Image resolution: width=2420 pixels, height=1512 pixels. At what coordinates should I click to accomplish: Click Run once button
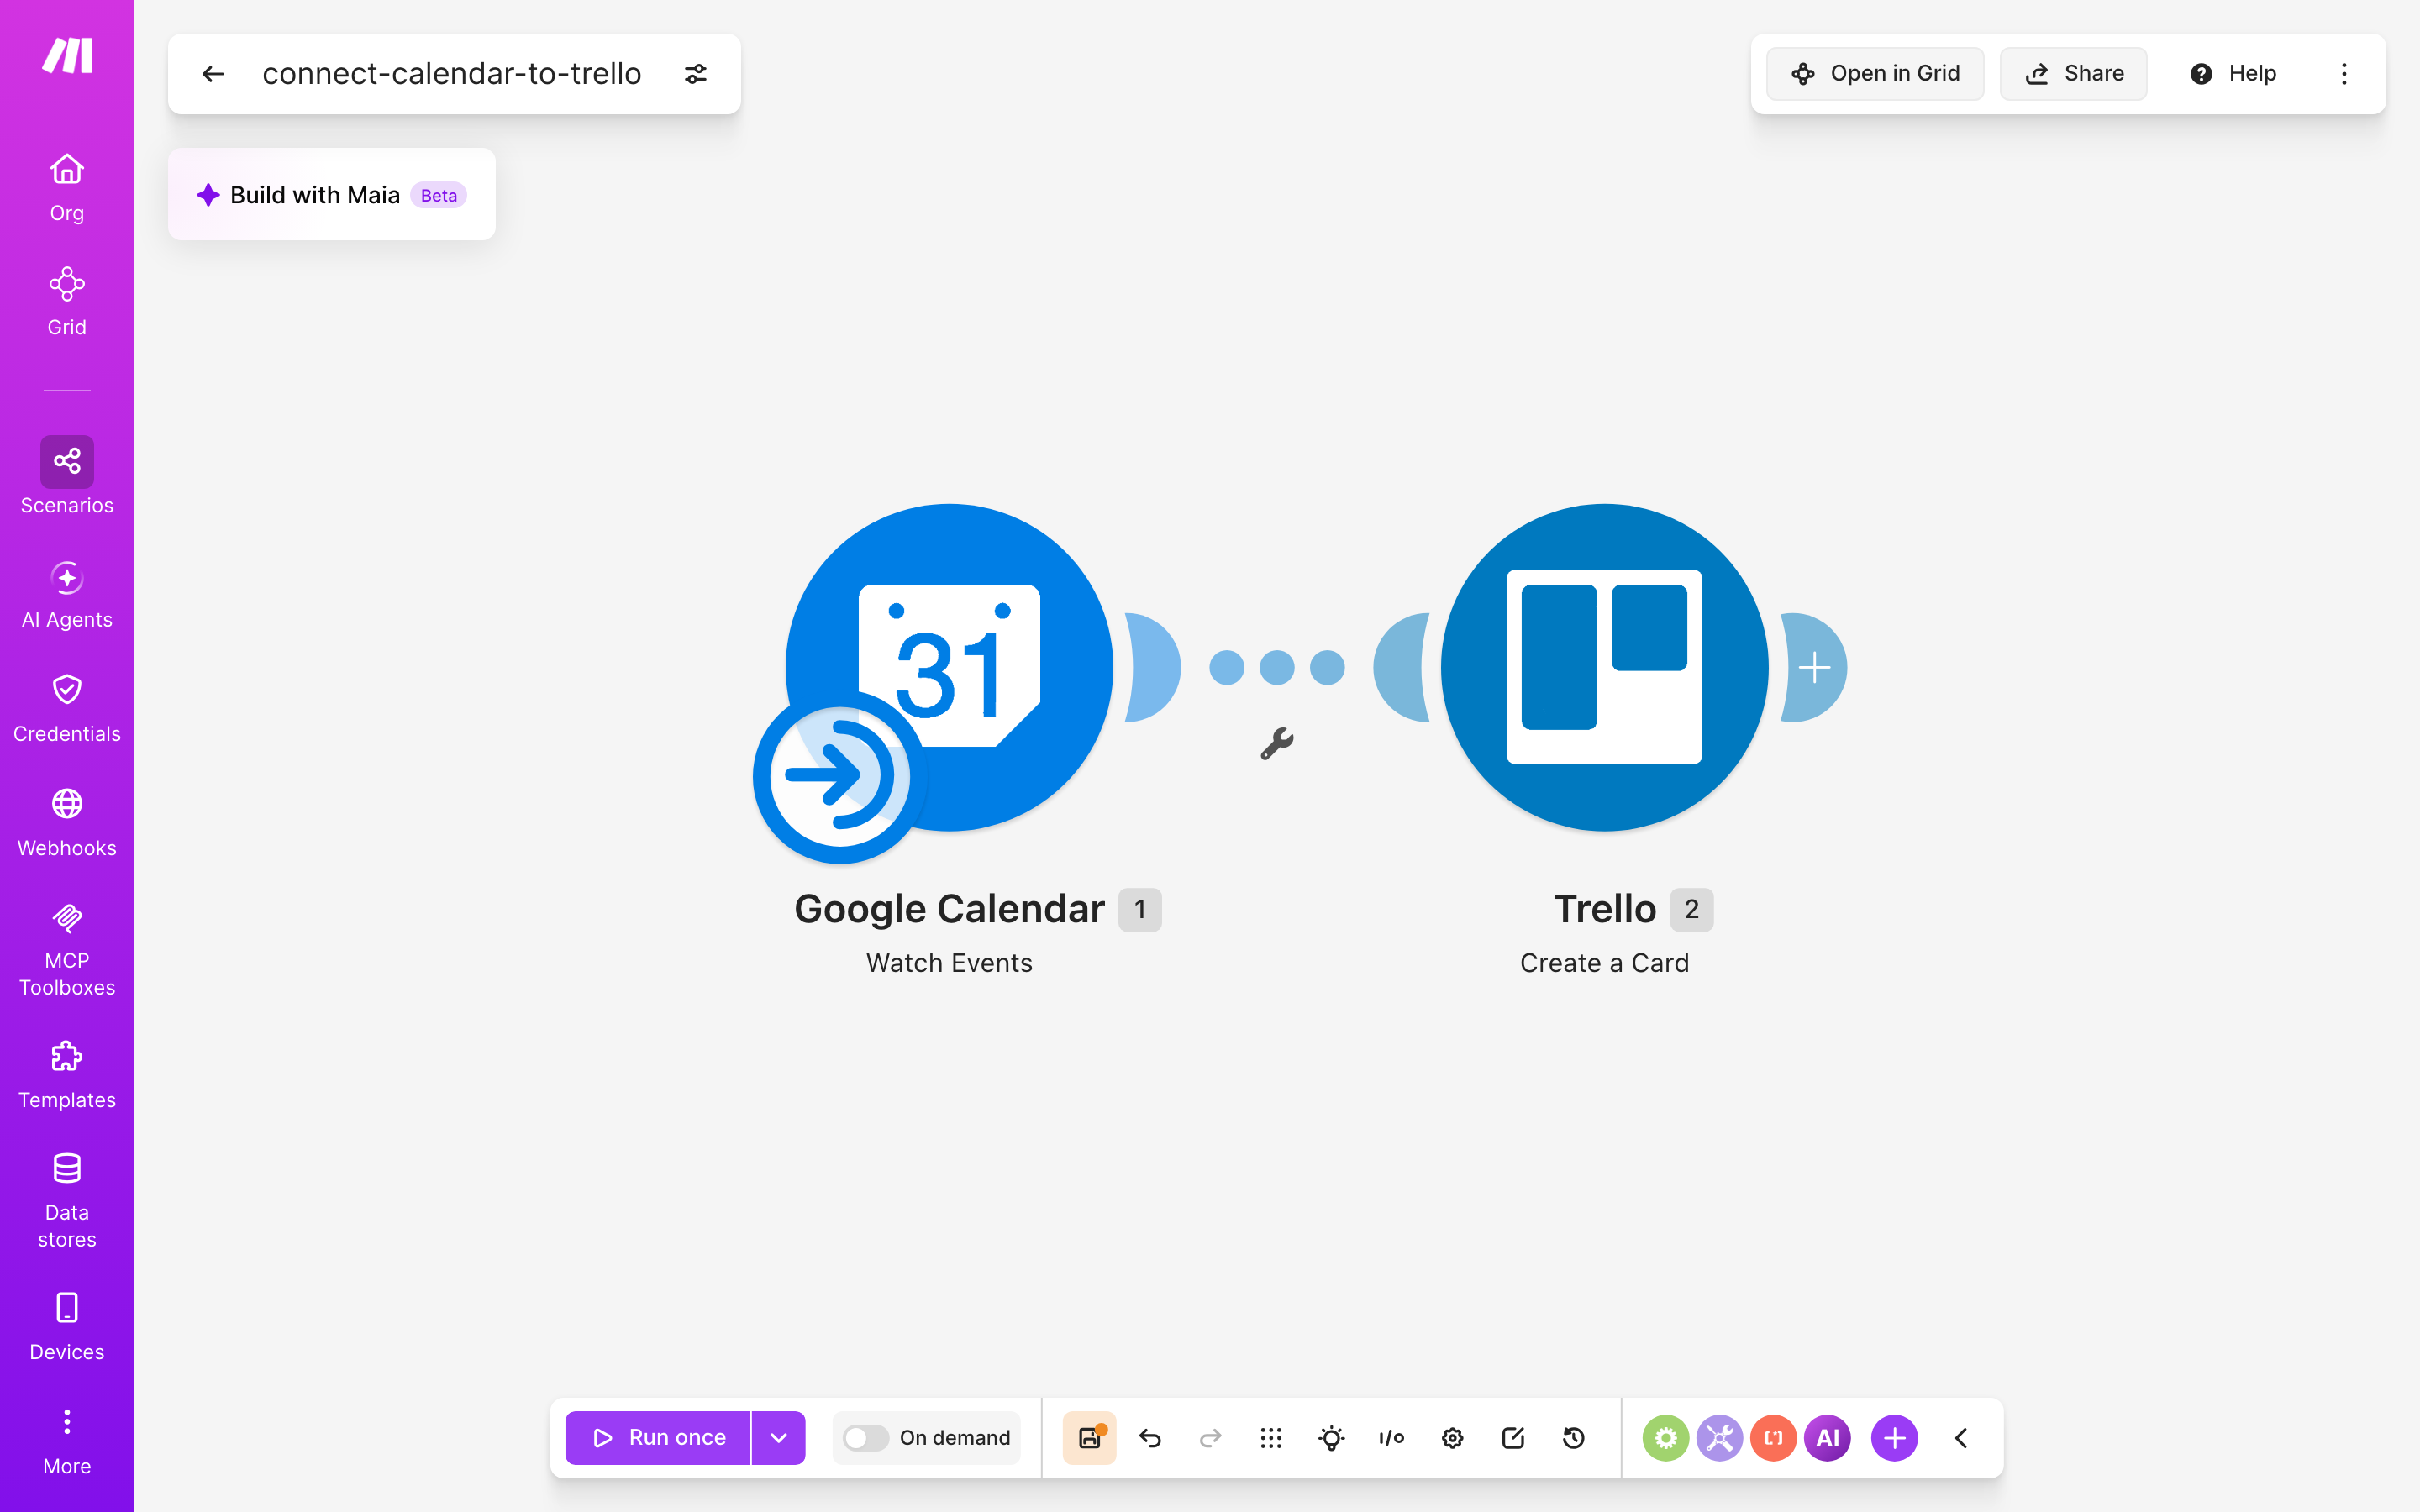[658, 1438]
